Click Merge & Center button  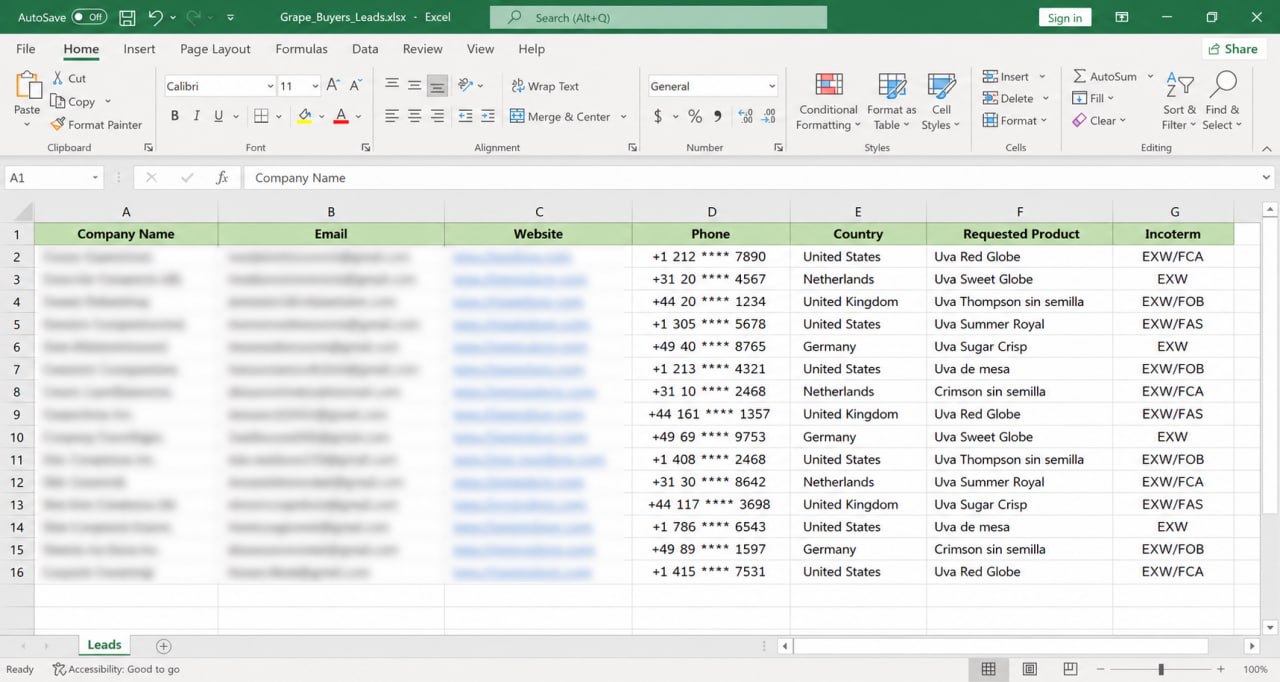(x=561, y=116)
